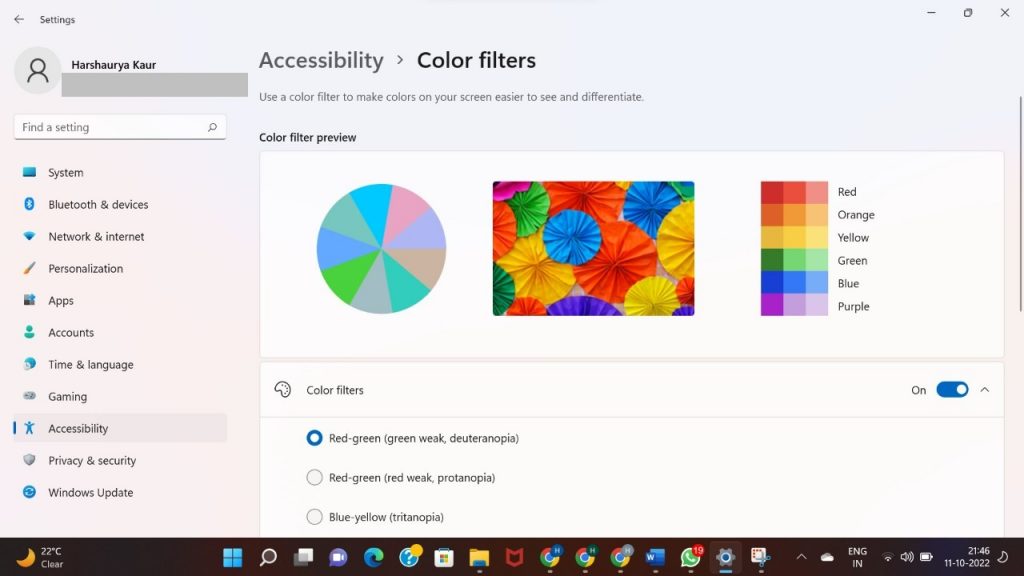
Task: Collapse the Color filters section chevron
Action: 985,390
